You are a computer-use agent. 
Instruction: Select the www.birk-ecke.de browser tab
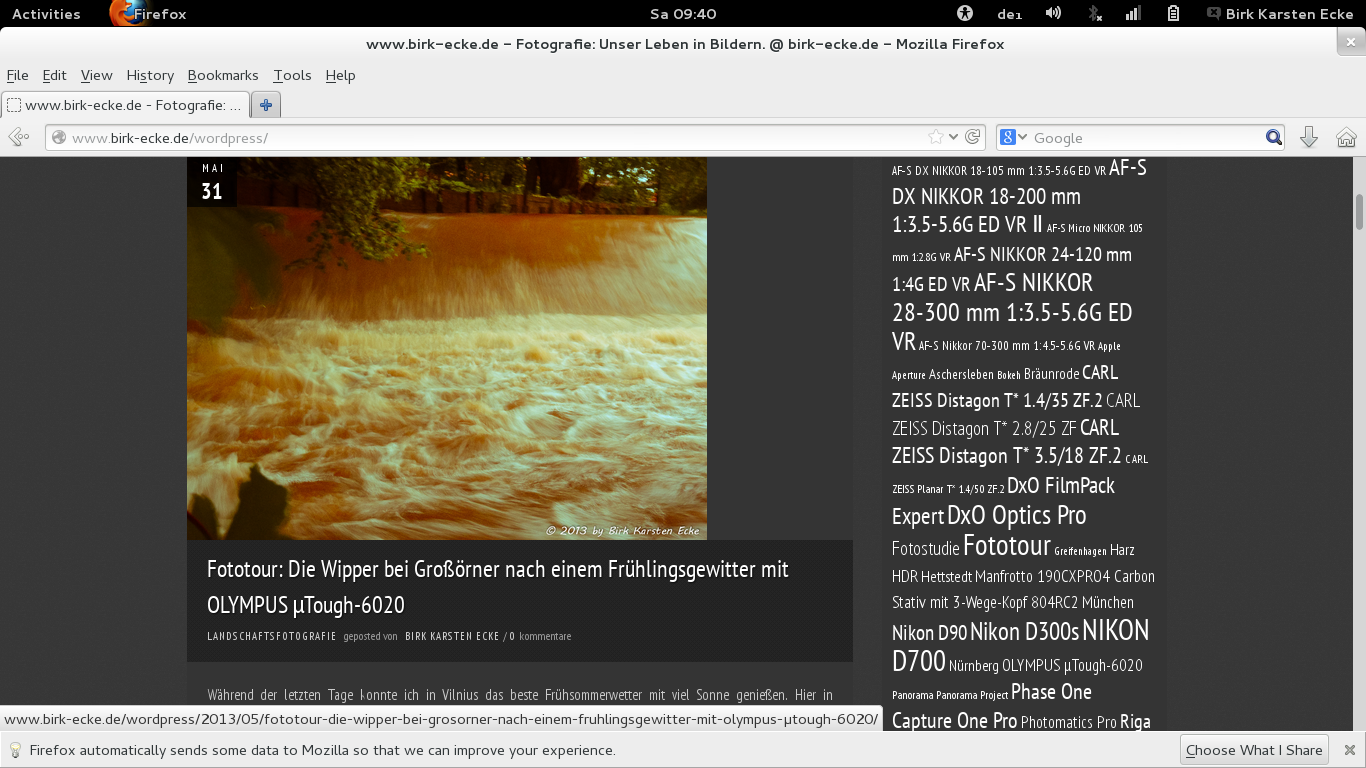[125, 104]
